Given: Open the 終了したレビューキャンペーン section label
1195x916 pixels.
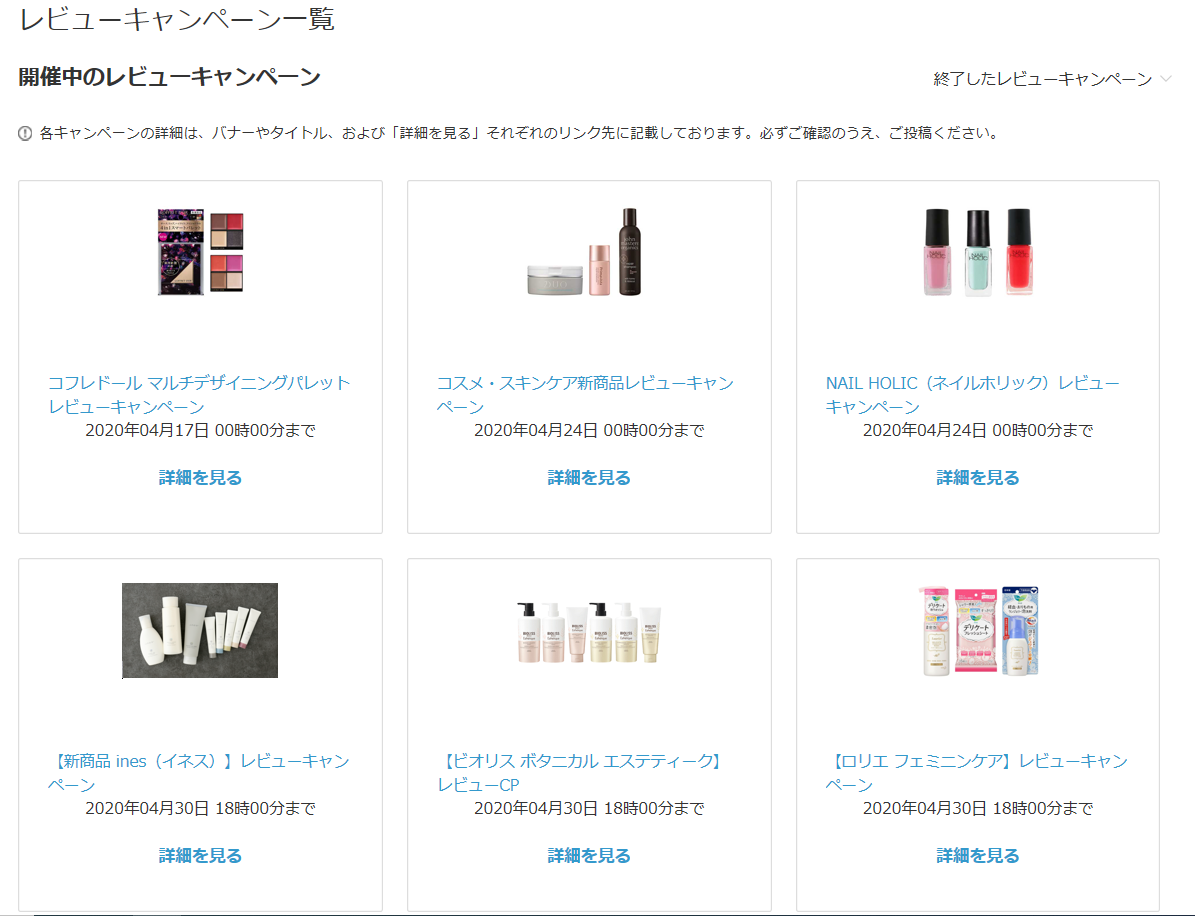Looking at the screenshot, I should [1043, 78].
